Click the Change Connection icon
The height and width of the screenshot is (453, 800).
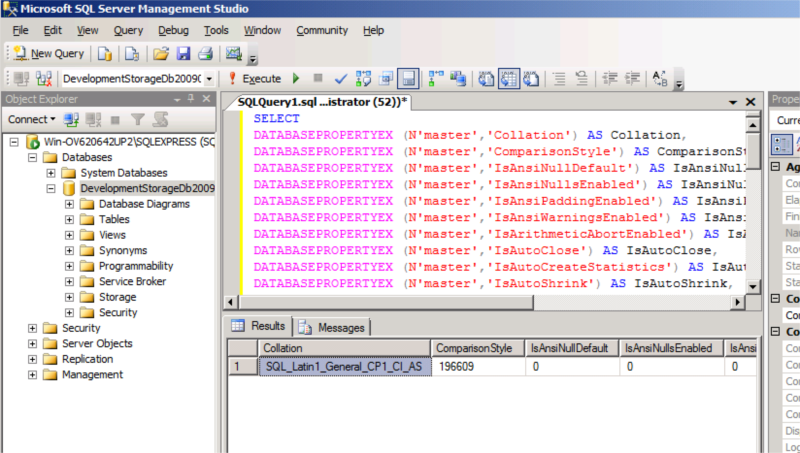tap(44, 78)
